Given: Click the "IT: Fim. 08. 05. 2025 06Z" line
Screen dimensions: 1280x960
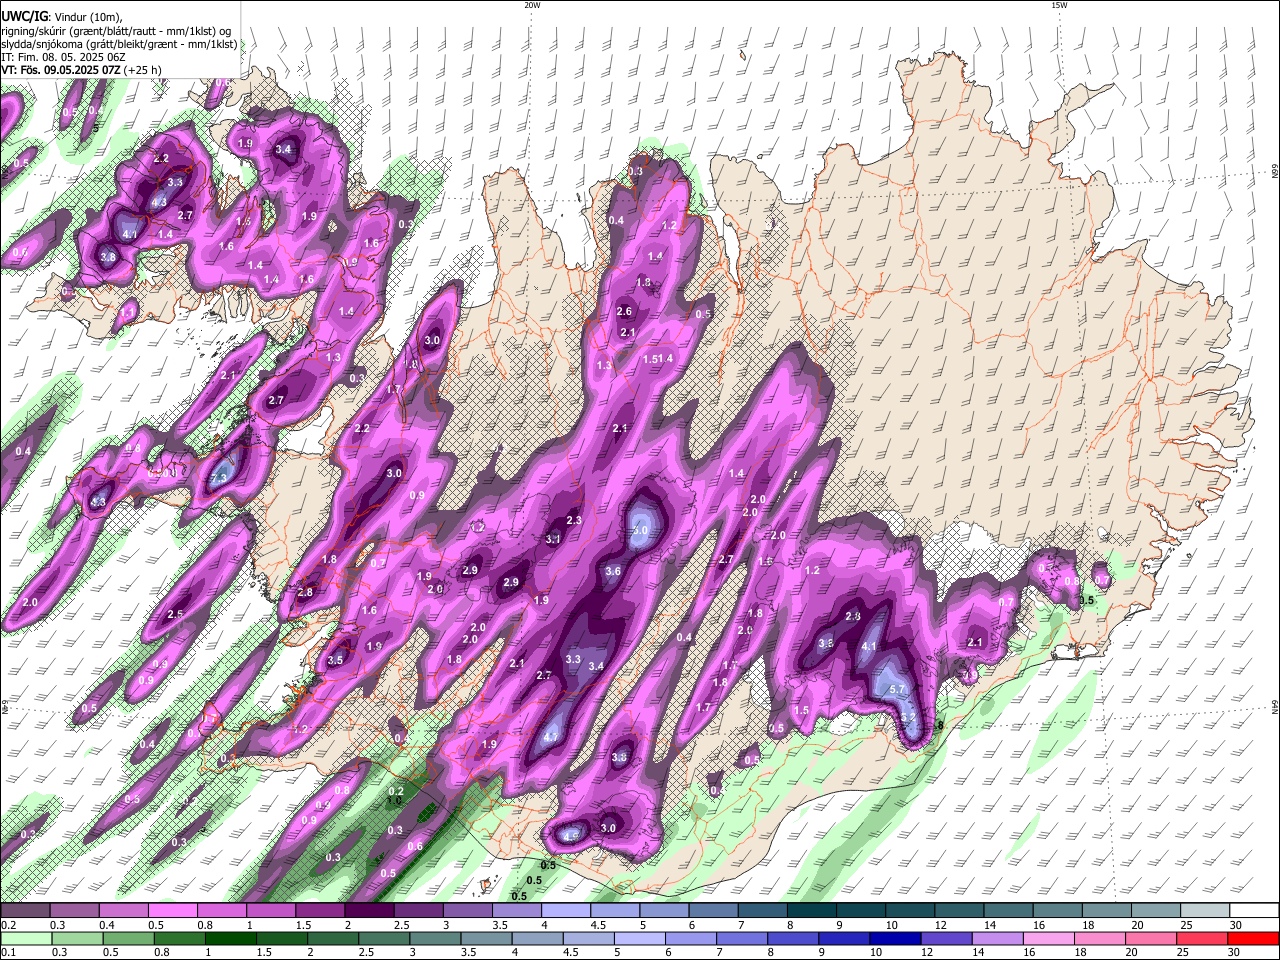Looking at the screenshot, I should coord(63,57).
